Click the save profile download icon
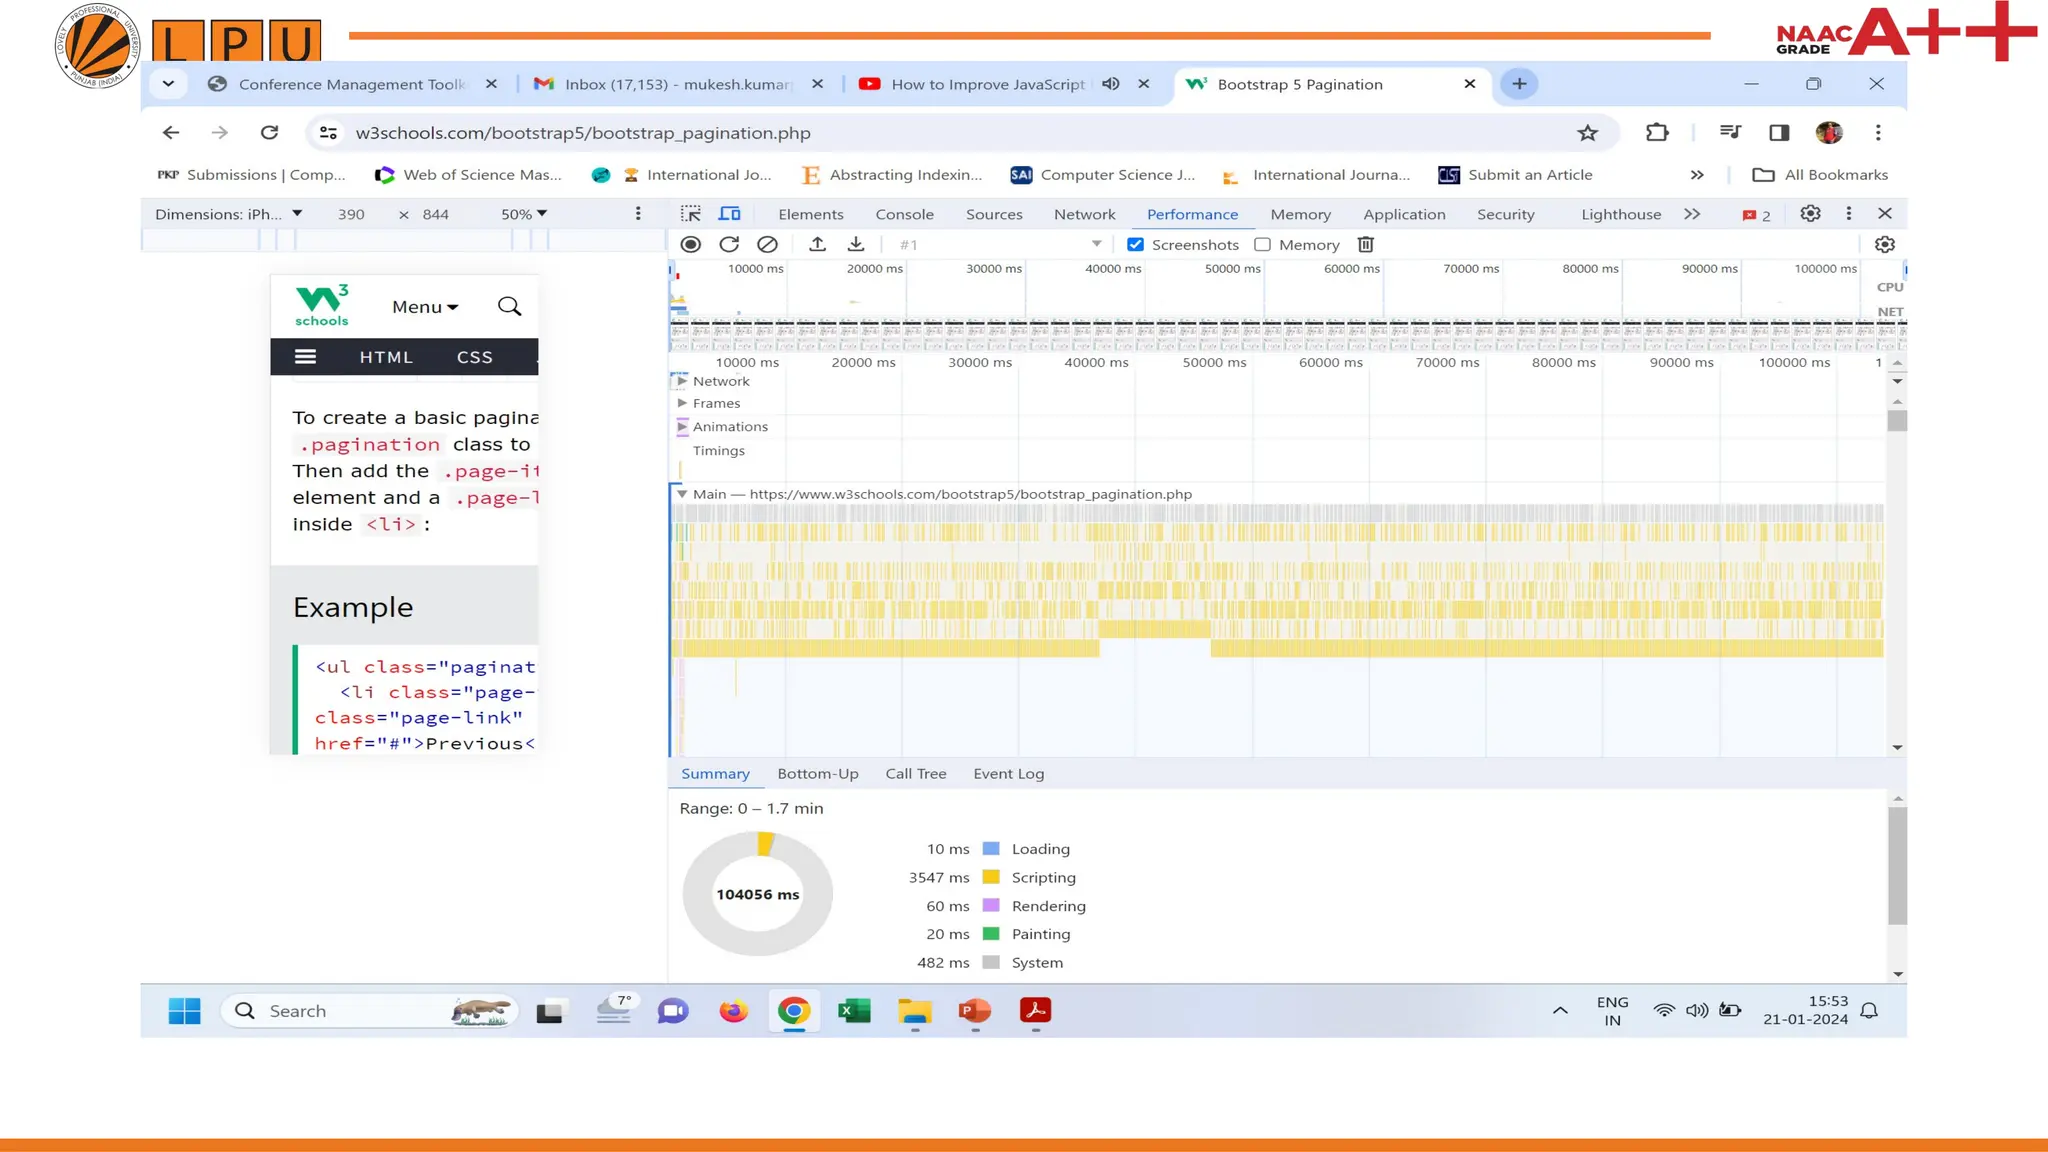The image size is (2048, 1152). (x=856, y=244)
